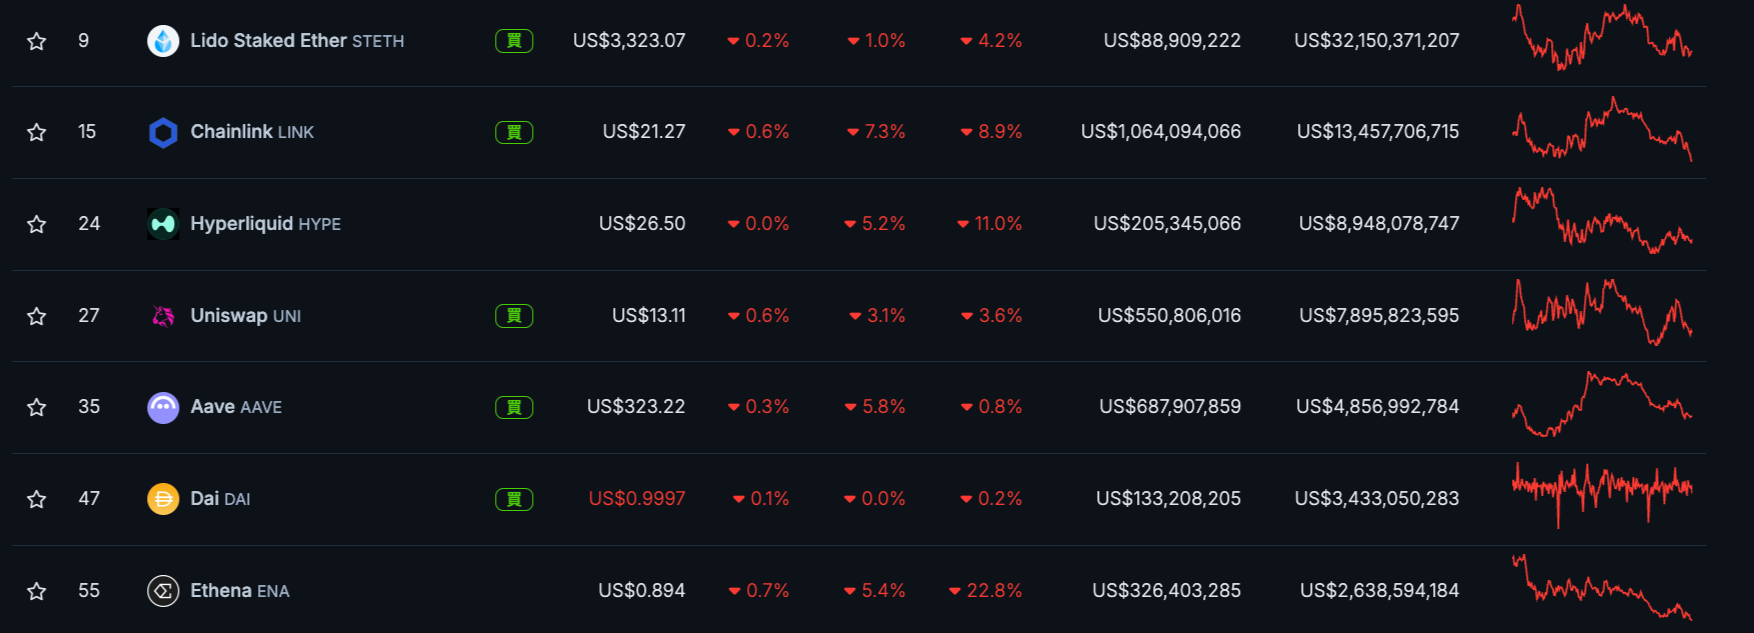Click the Hyperliquid coin logo

click(163, 224)
